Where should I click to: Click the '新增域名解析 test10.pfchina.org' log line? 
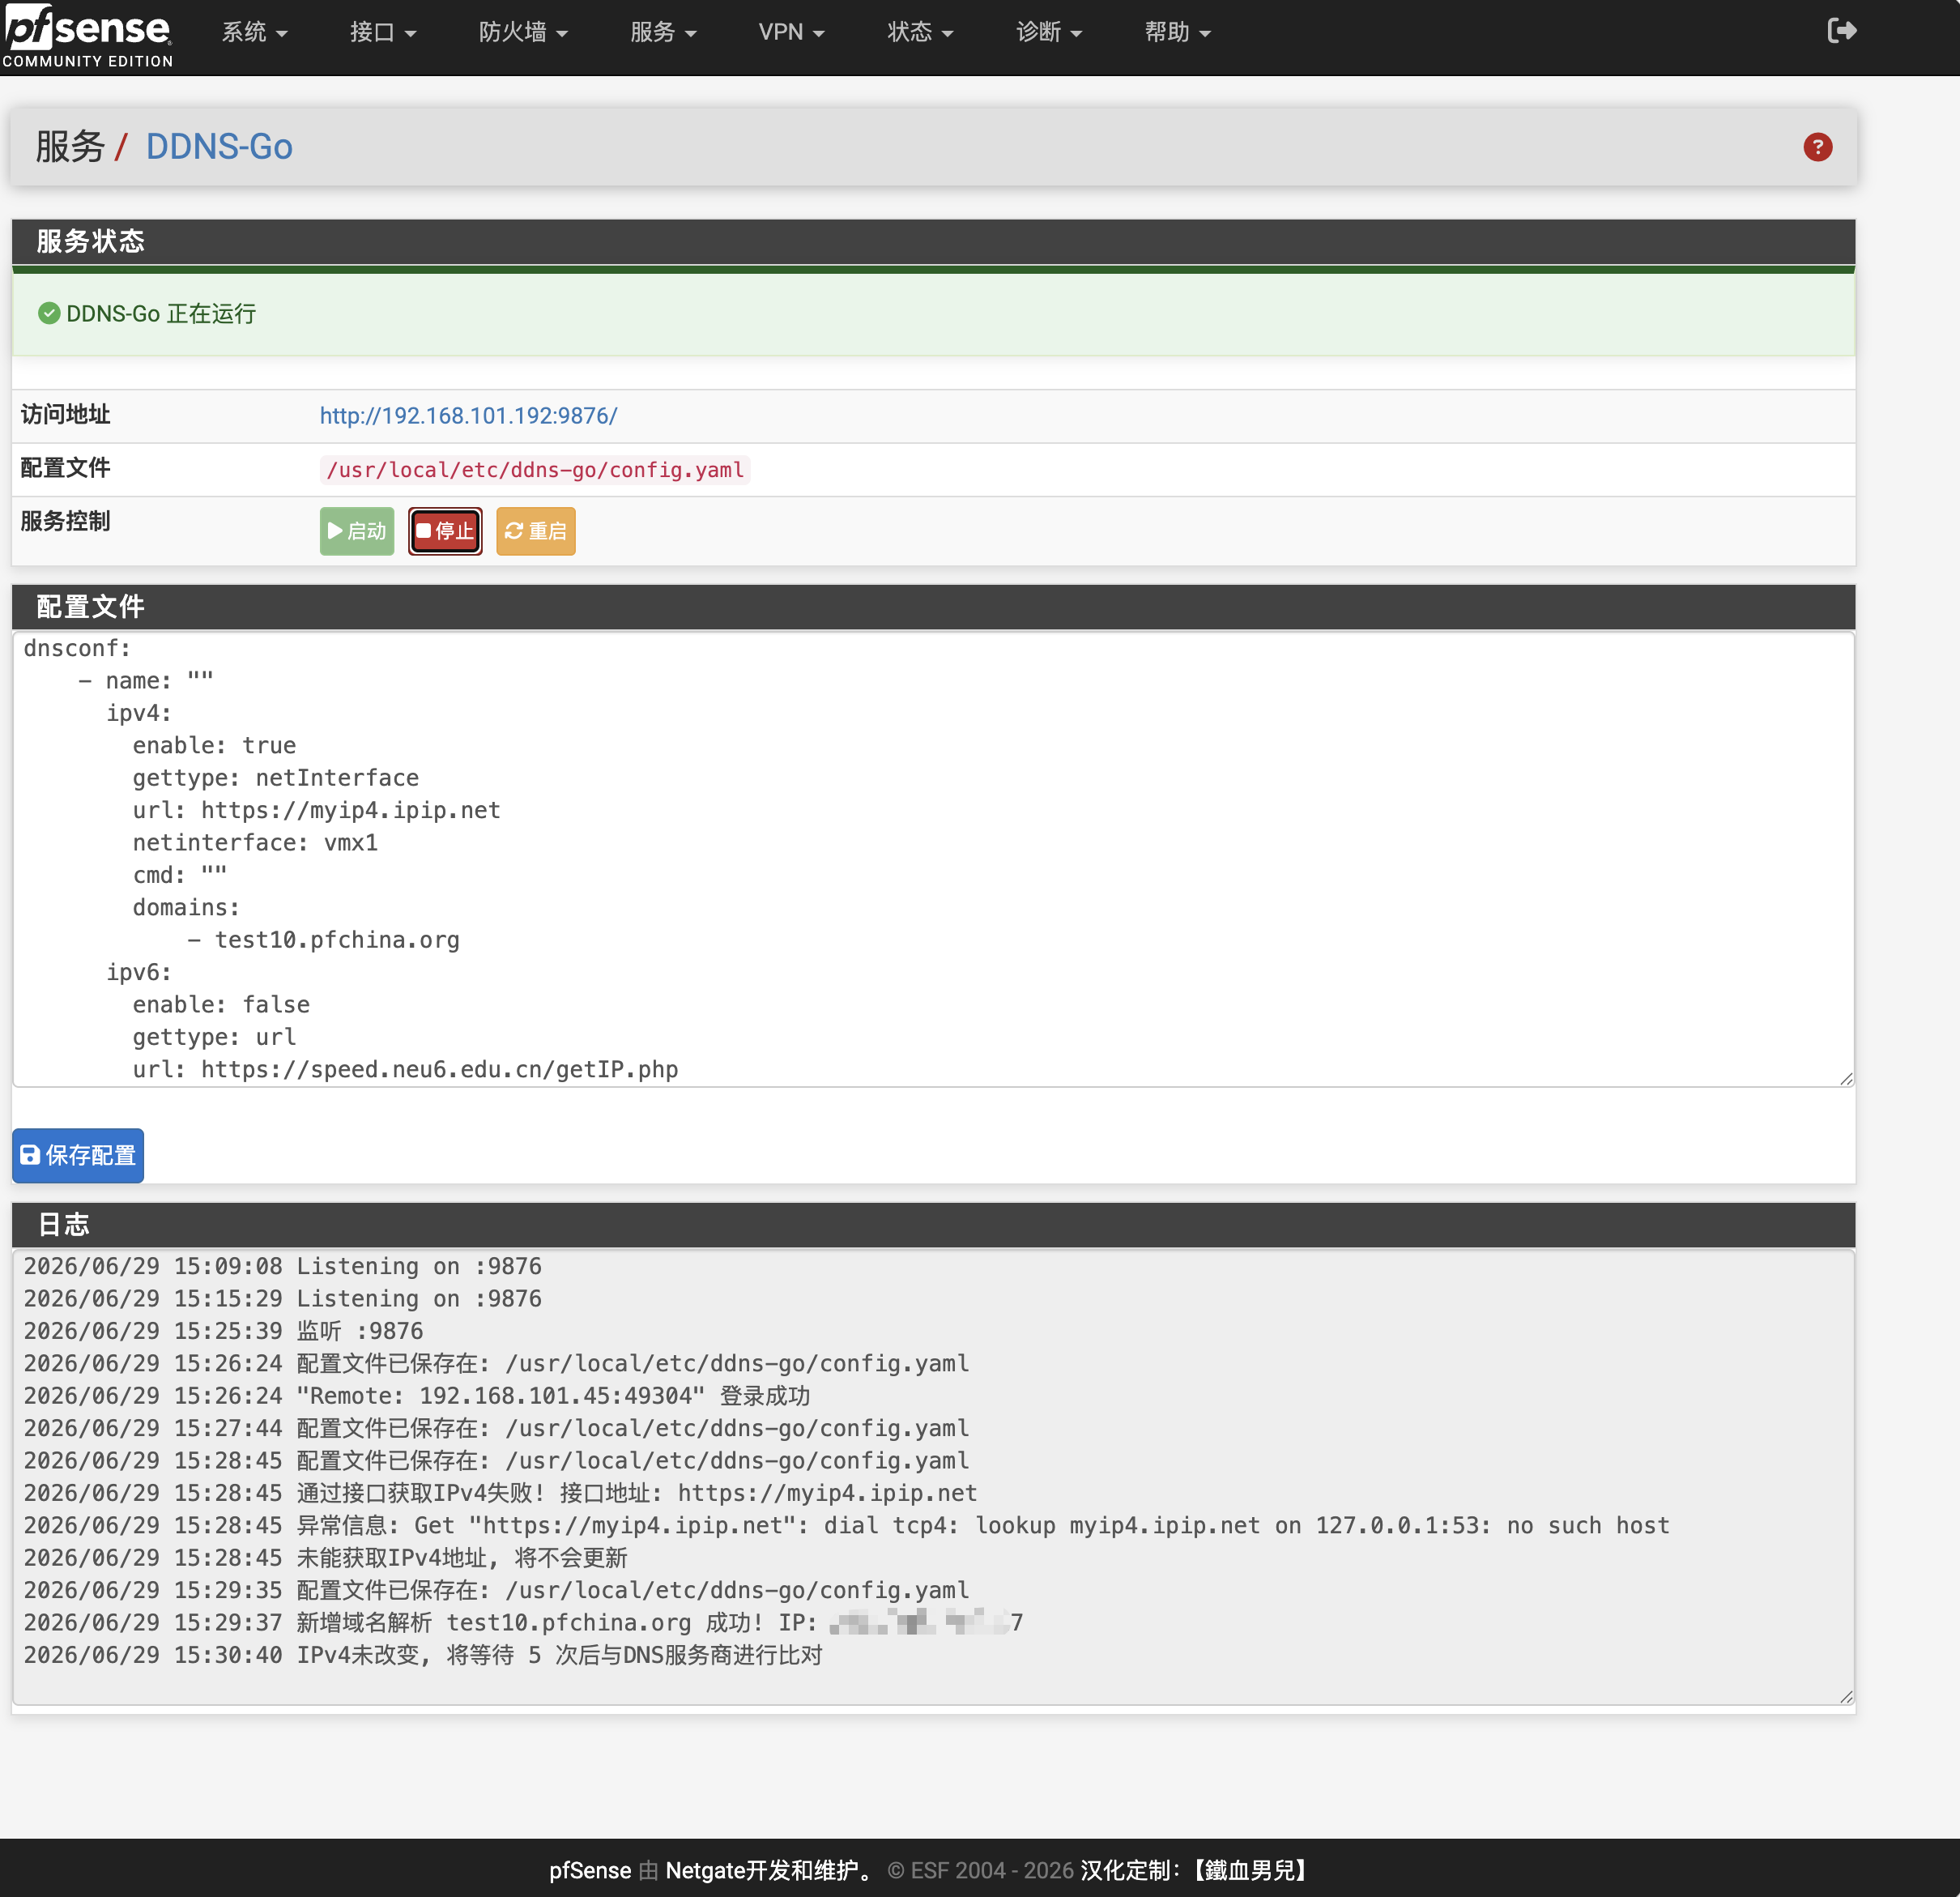tap(523, 1623)
